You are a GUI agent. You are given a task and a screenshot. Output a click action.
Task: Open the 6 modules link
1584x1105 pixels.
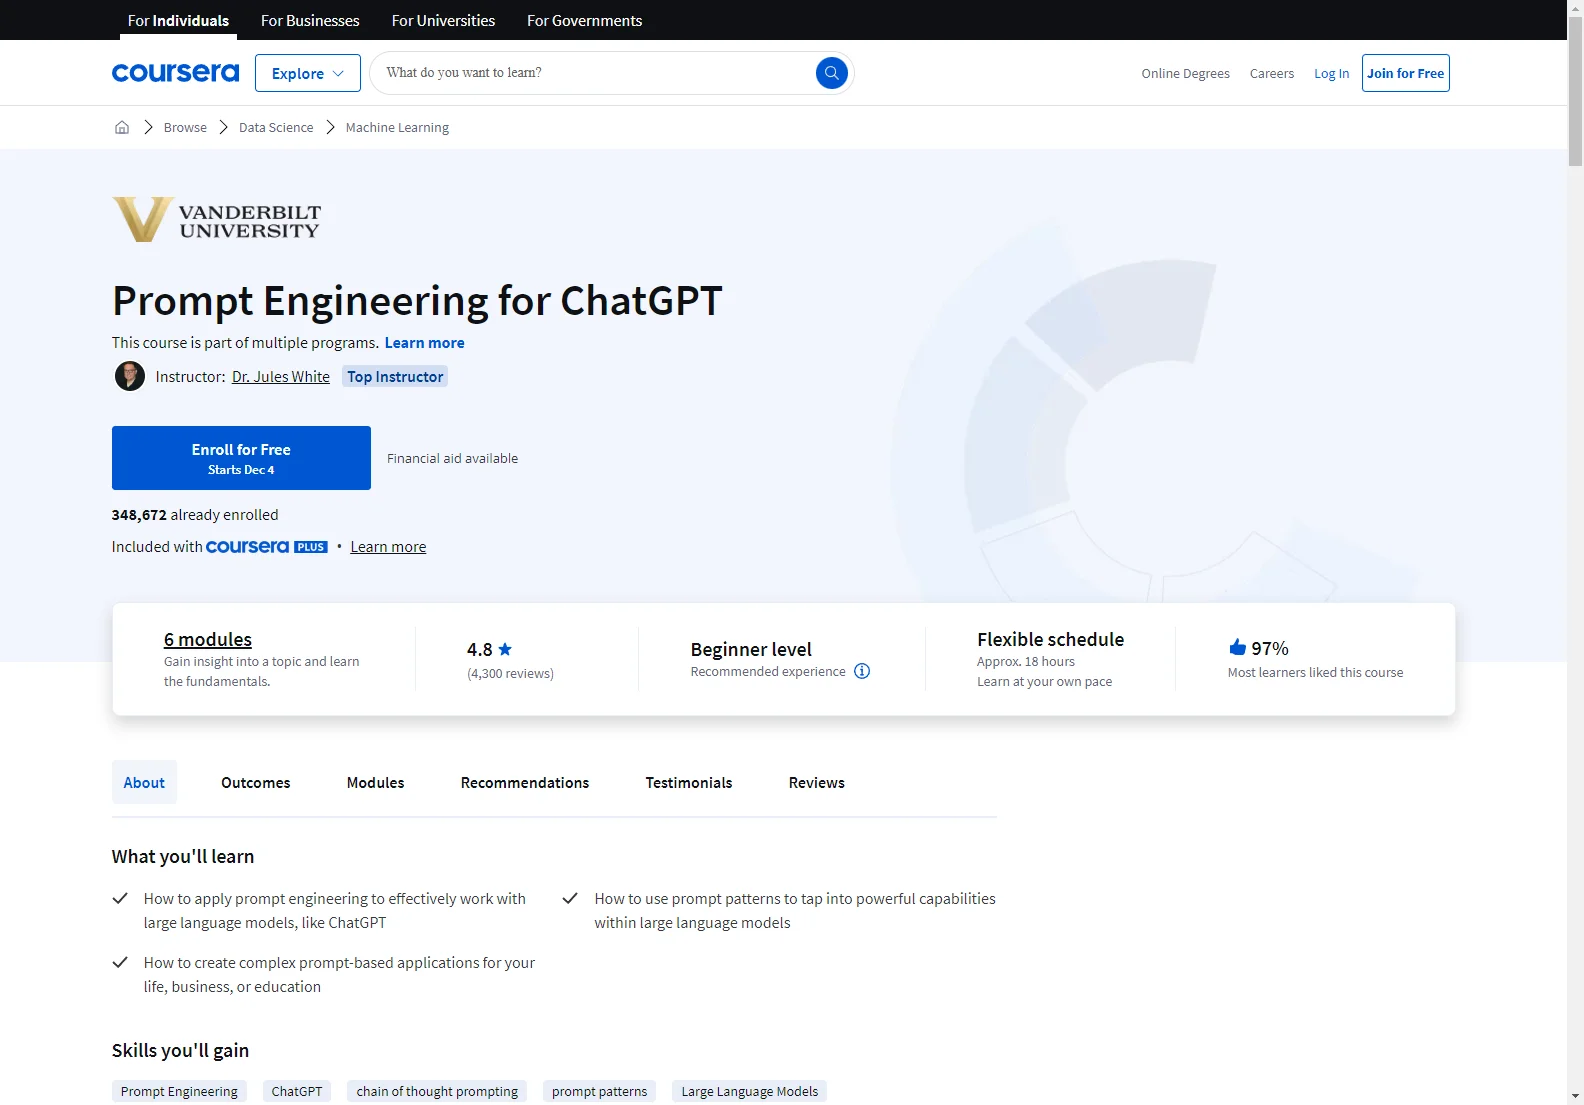point(208,639)
